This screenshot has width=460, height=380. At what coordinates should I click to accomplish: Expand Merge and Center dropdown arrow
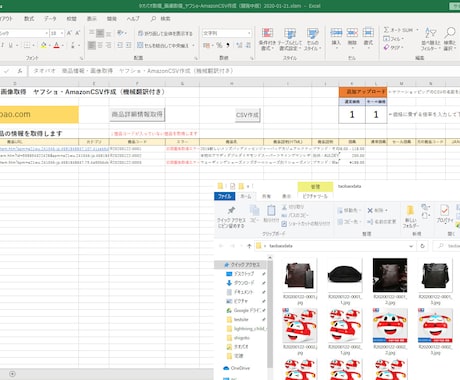193,45
